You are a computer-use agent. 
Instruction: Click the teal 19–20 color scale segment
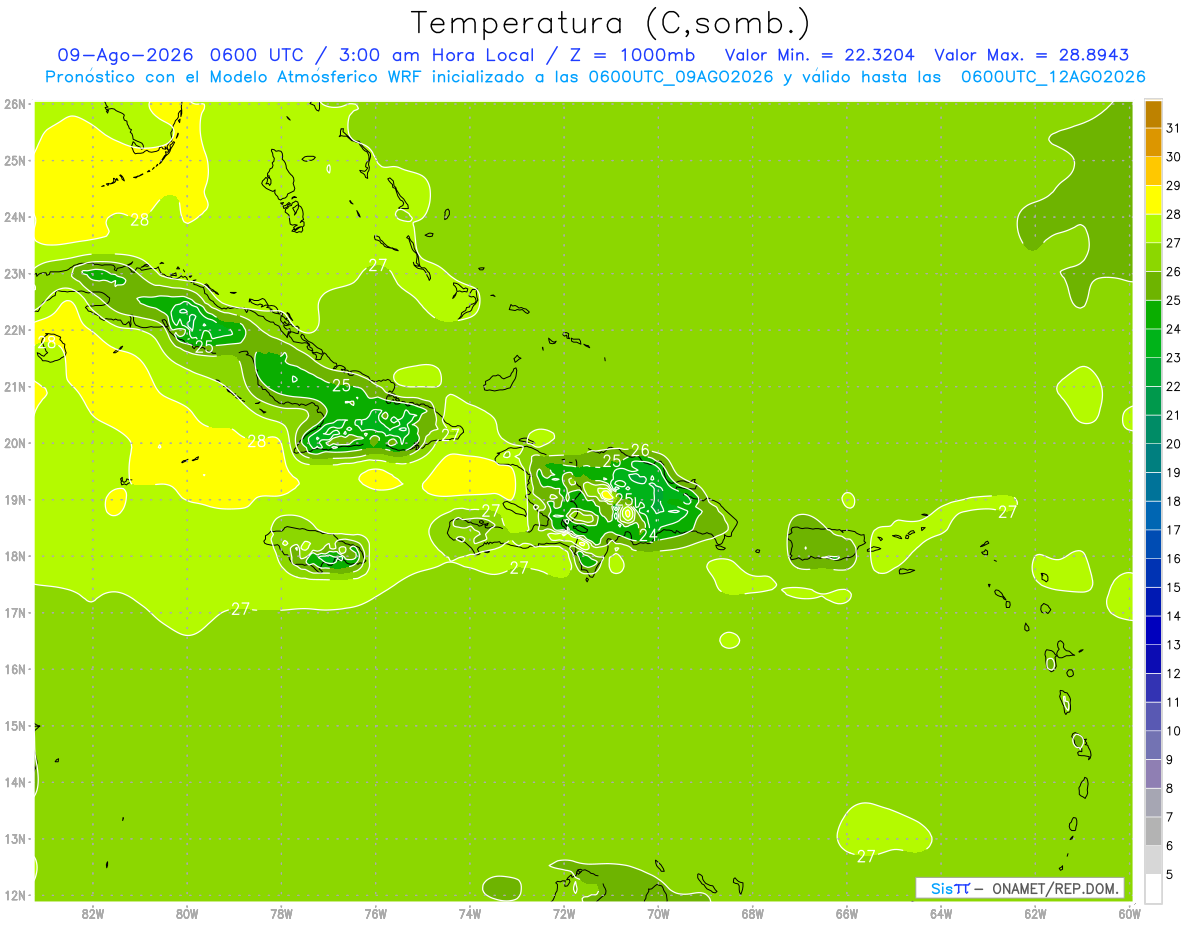point(1153,458)
